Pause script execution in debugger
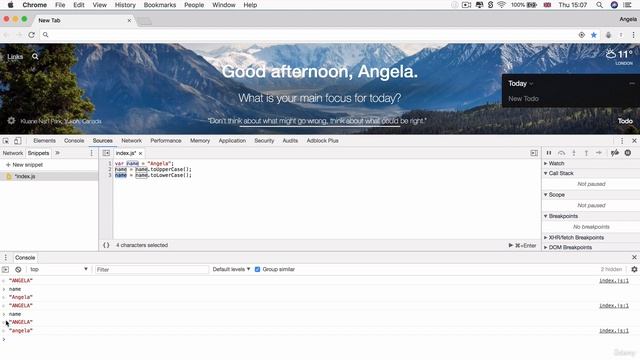This screenshot has height=360, width=640. point(549,153)
